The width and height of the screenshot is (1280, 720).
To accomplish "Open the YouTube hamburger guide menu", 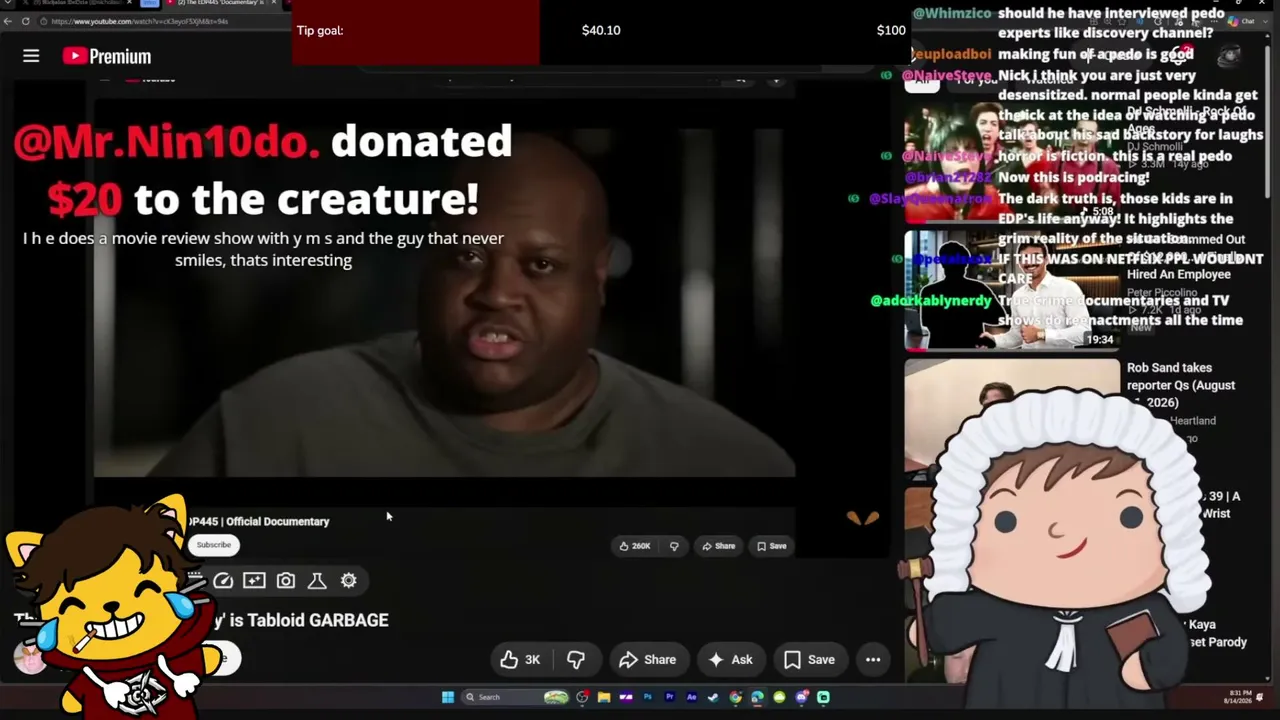I will coord(31,56).
